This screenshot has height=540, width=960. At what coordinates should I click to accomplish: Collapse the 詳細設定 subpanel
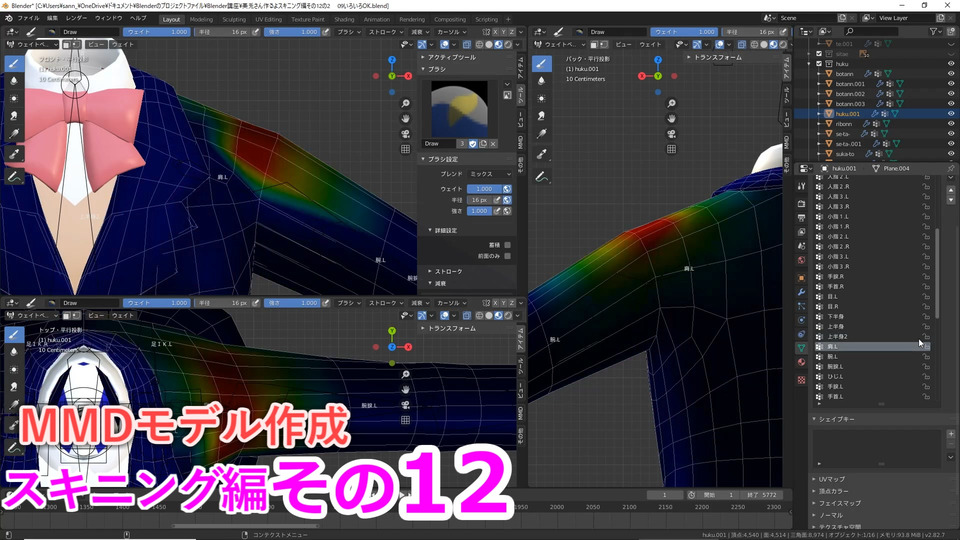click(445, 231)
